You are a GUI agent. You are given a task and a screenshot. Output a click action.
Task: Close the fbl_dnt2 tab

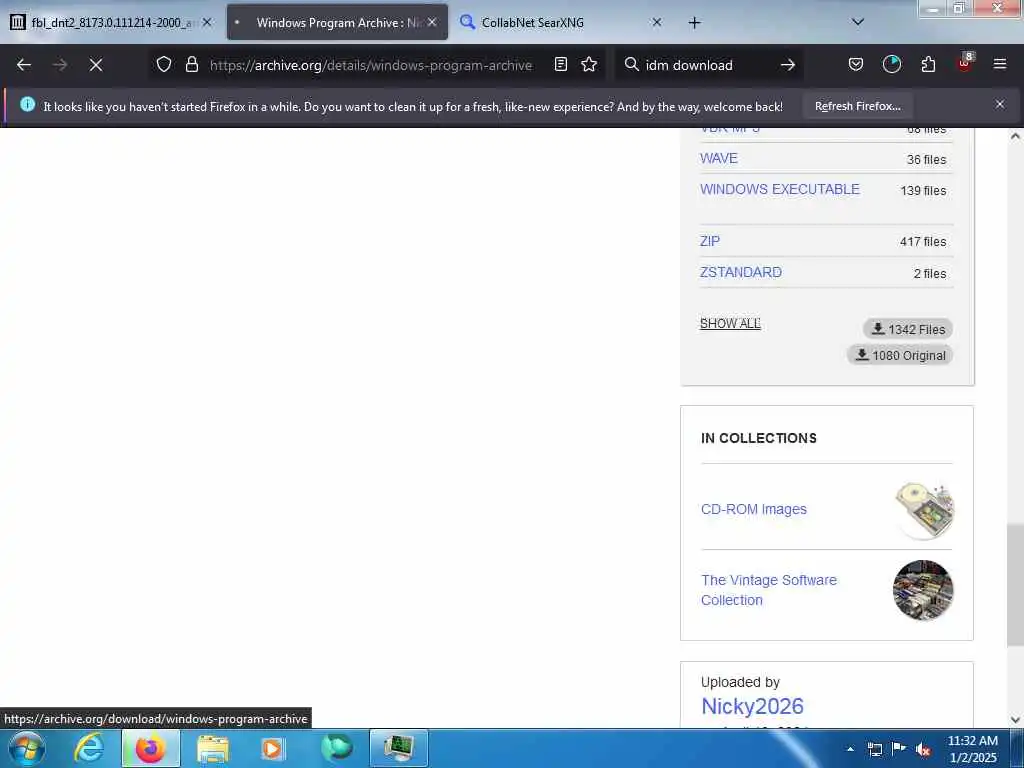pos(207,22)
